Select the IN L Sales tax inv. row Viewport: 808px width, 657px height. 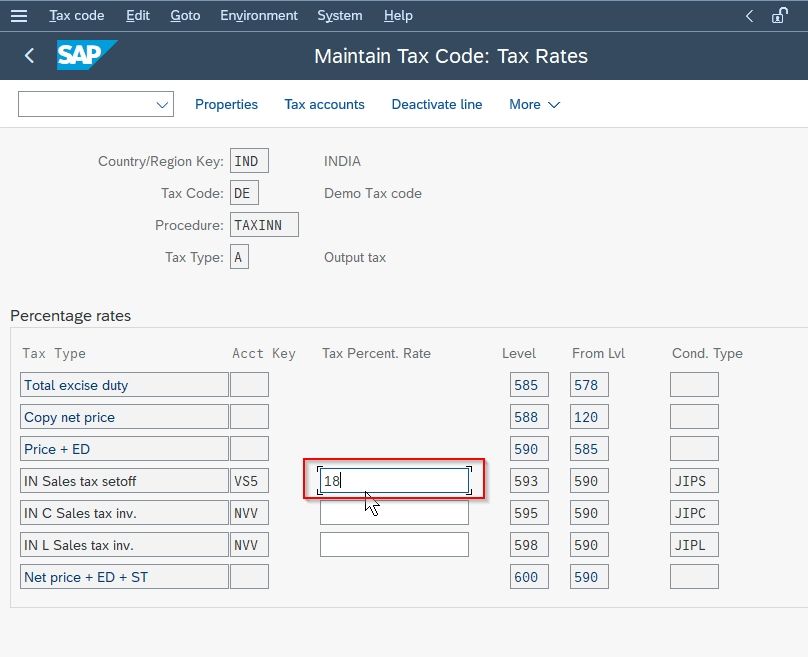point(124,545)
